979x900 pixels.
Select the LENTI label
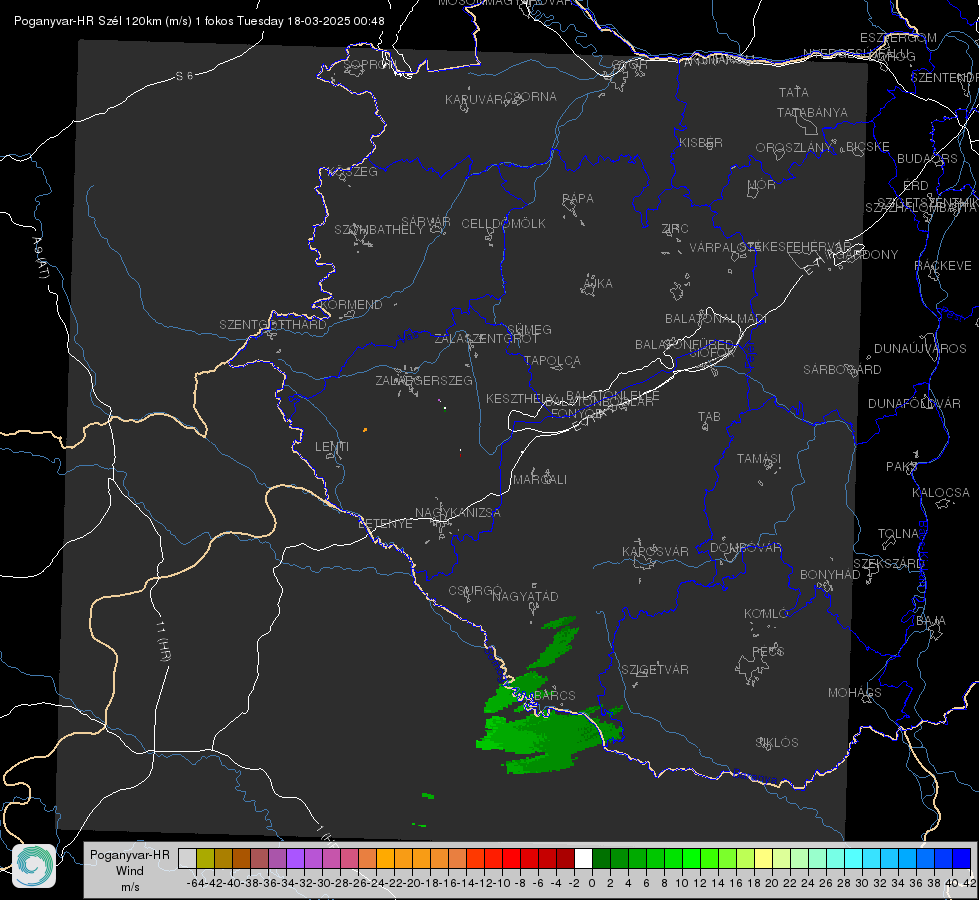pos(332,447)
